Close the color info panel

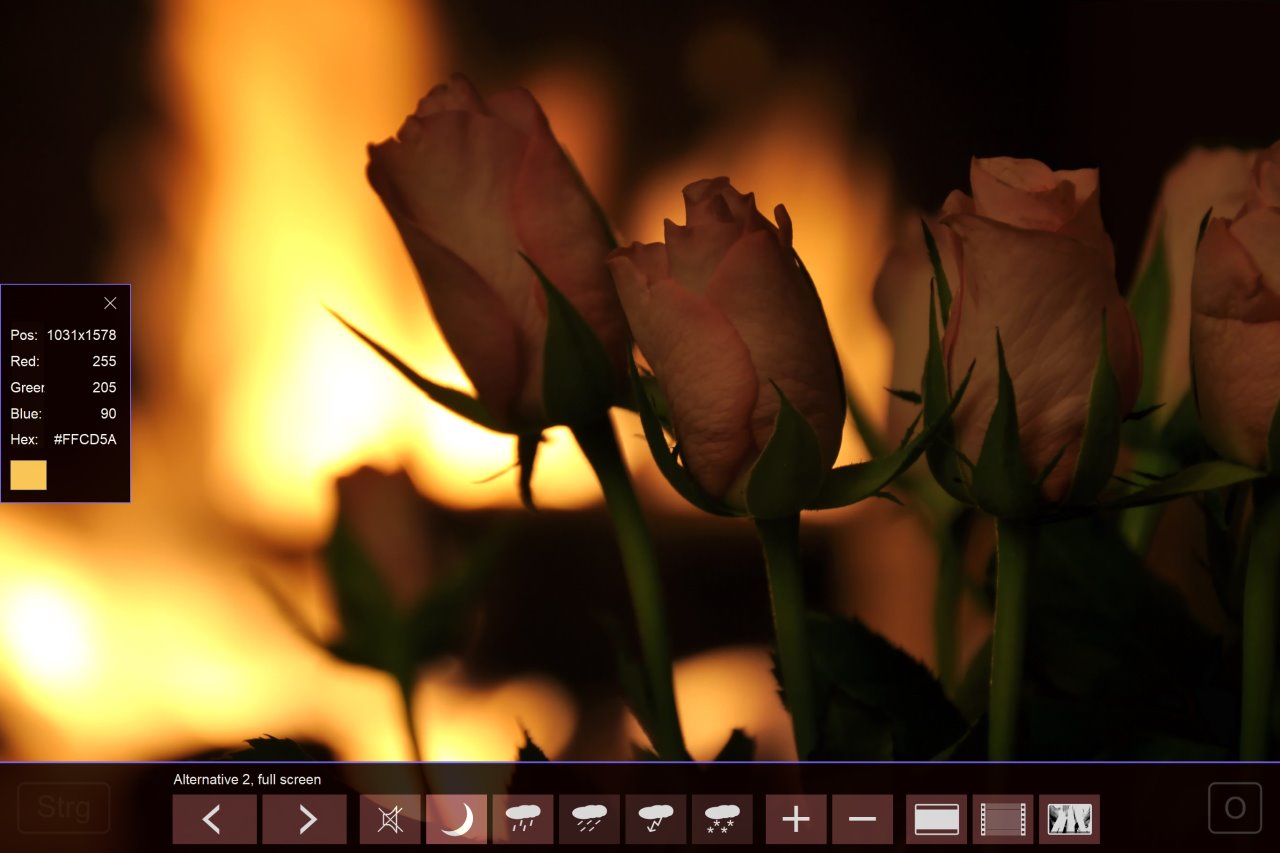coord(110,303)
